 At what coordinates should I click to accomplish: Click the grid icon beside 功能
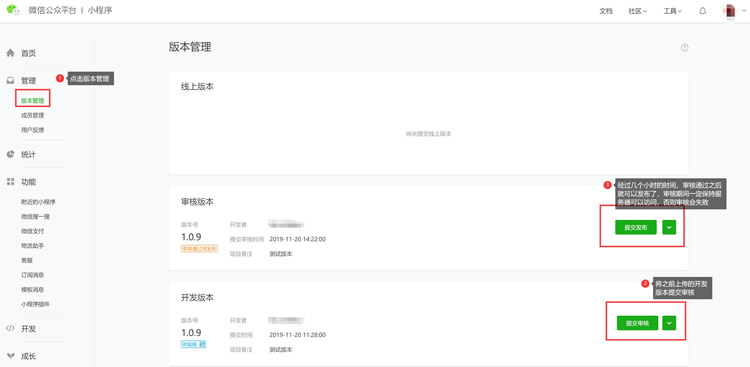click(x=10, y=182)
